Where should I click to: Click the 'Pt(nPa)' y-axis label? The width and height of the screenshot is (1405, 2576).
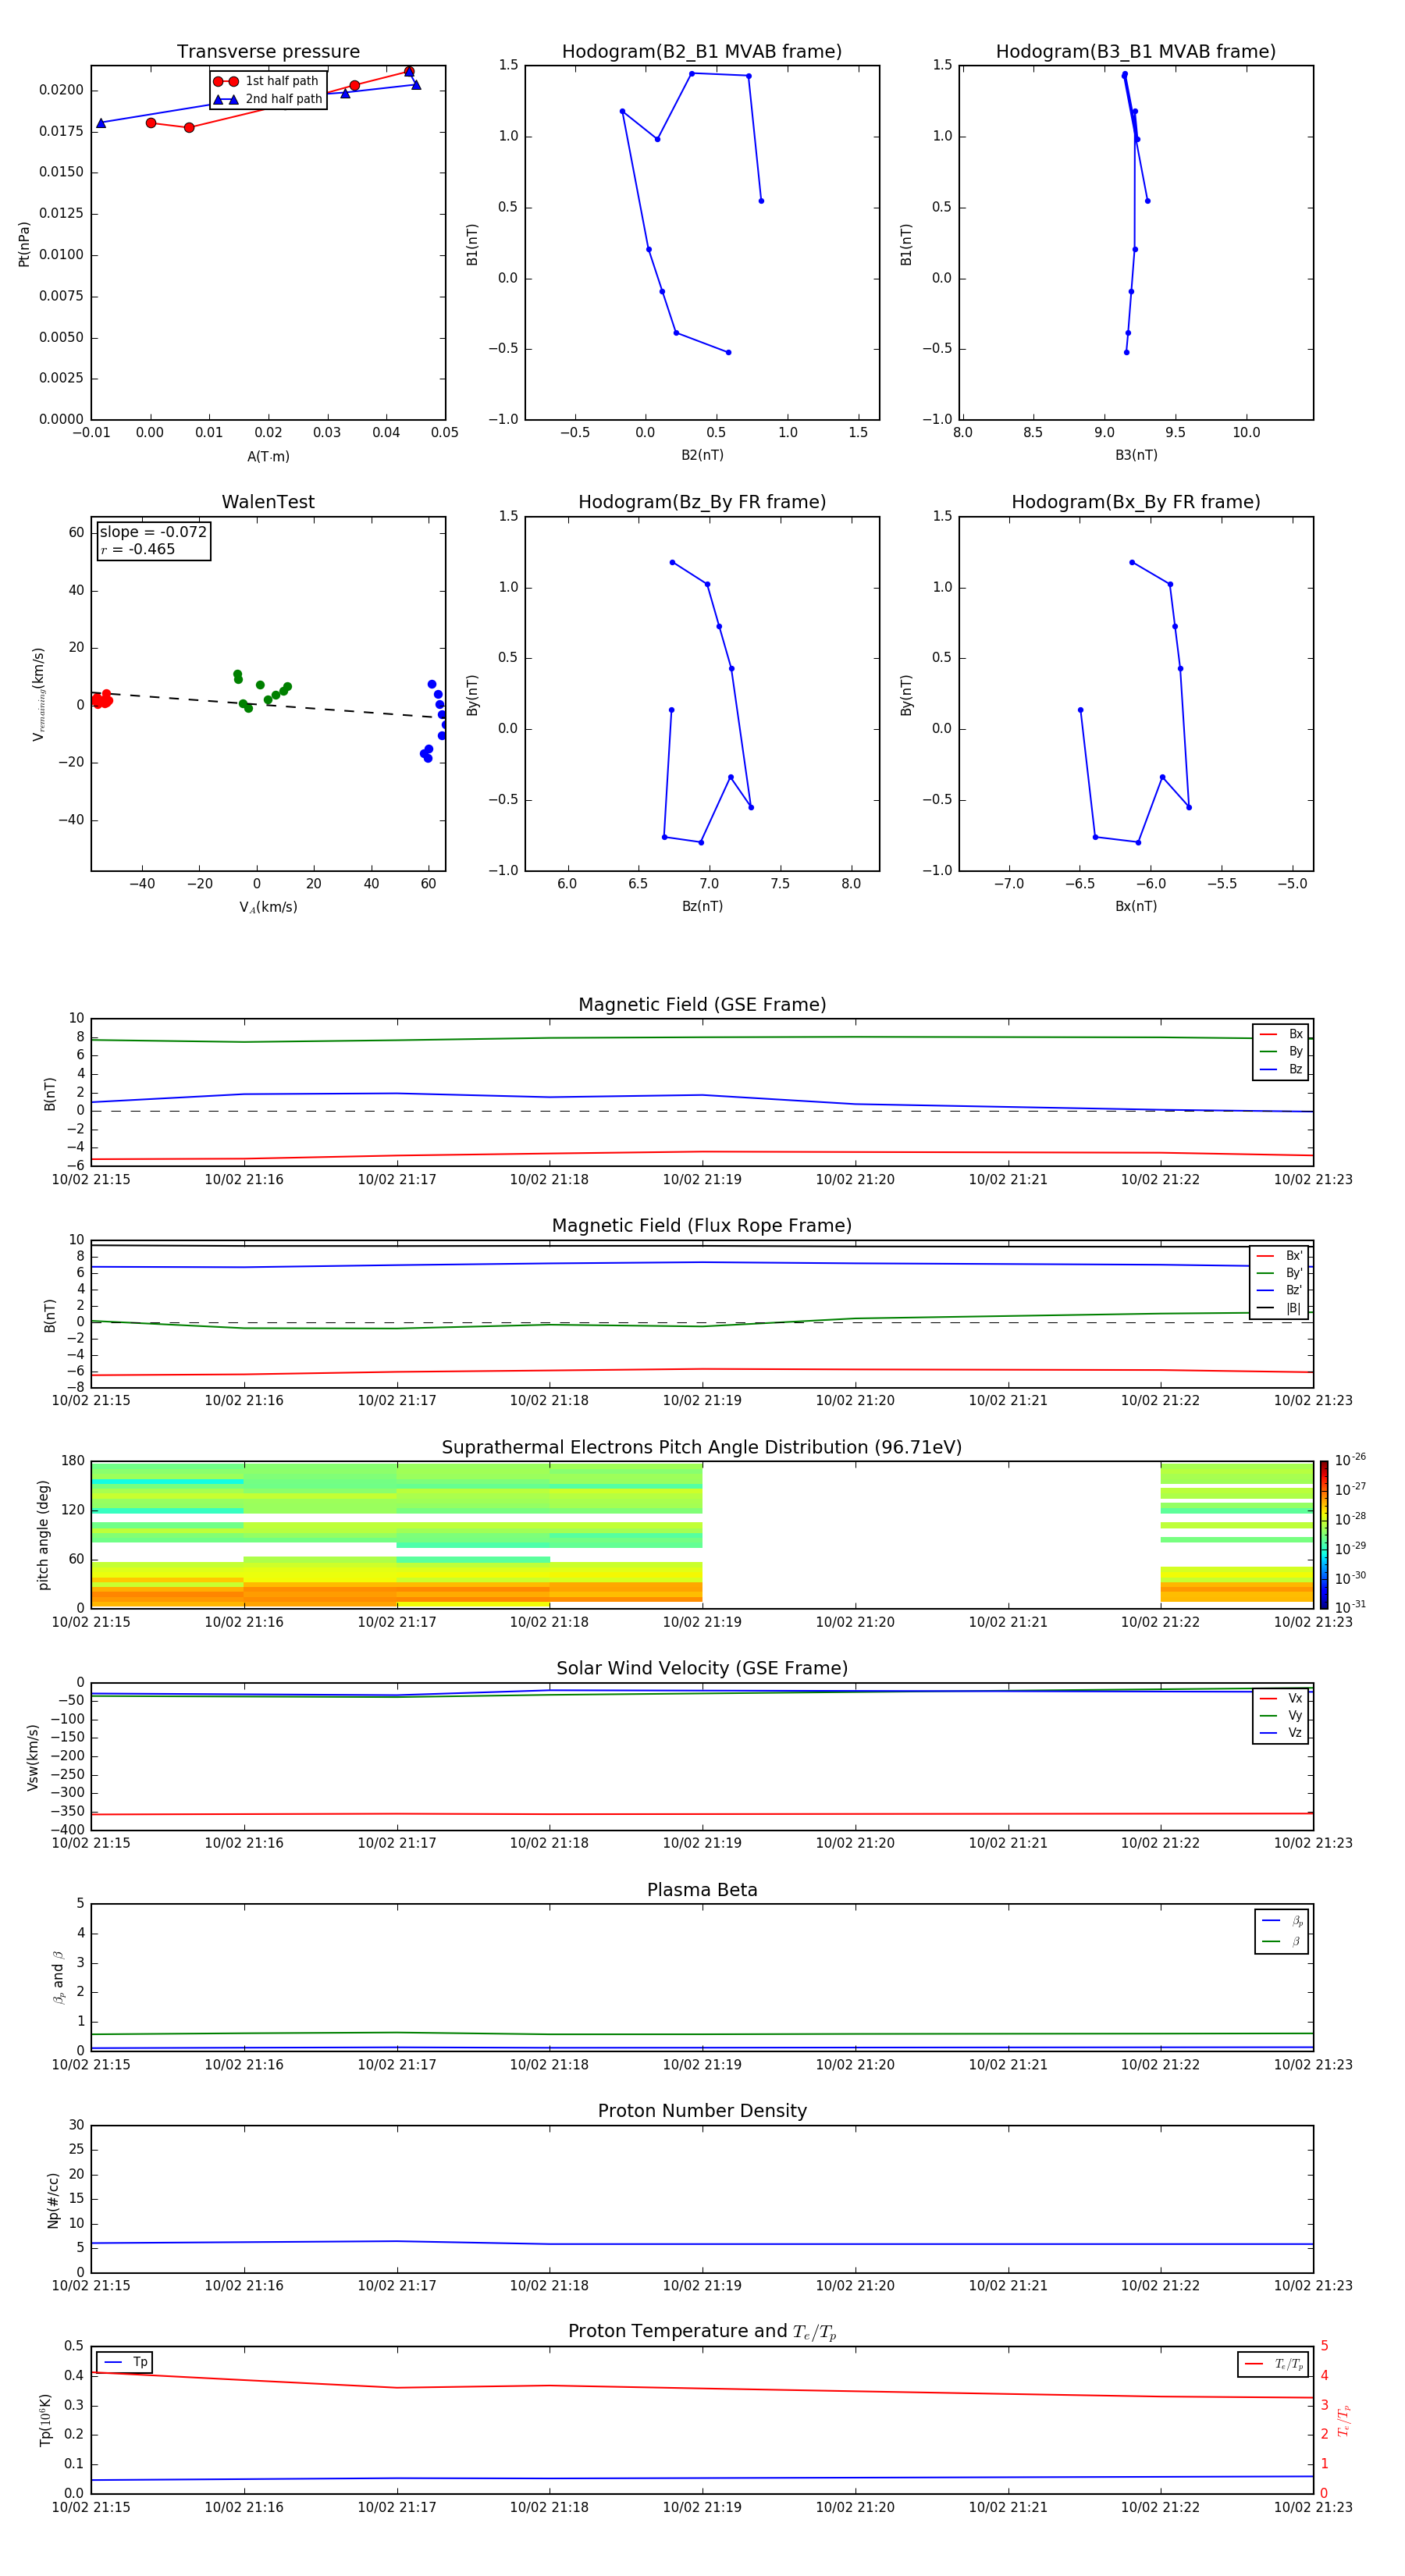pyautogui.click(x=24, y=244)
